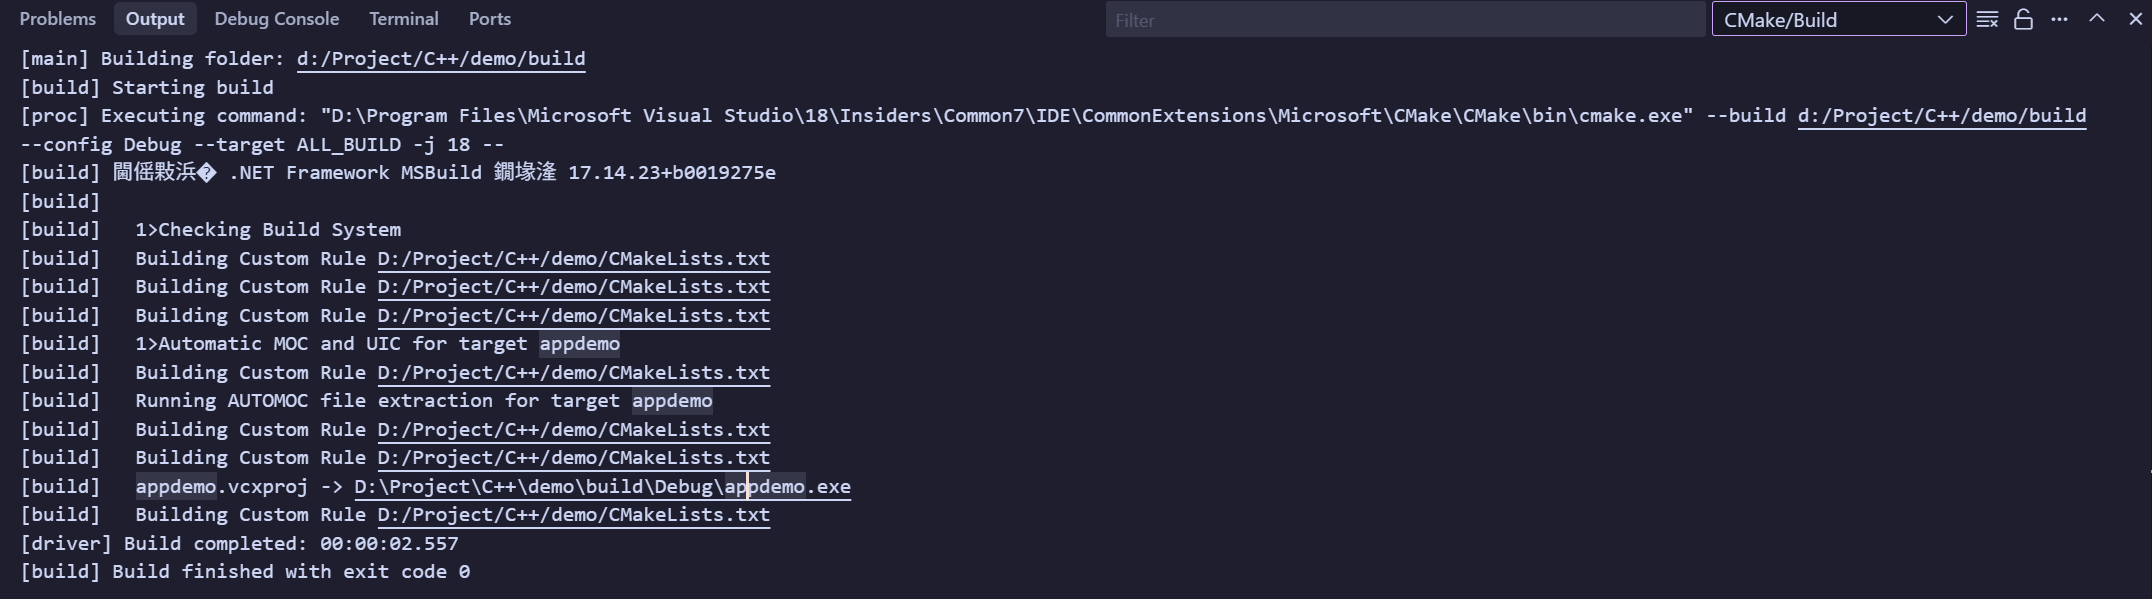
Task: Expand the output channel selector chevron
Action: click(x=1944, y=18)
